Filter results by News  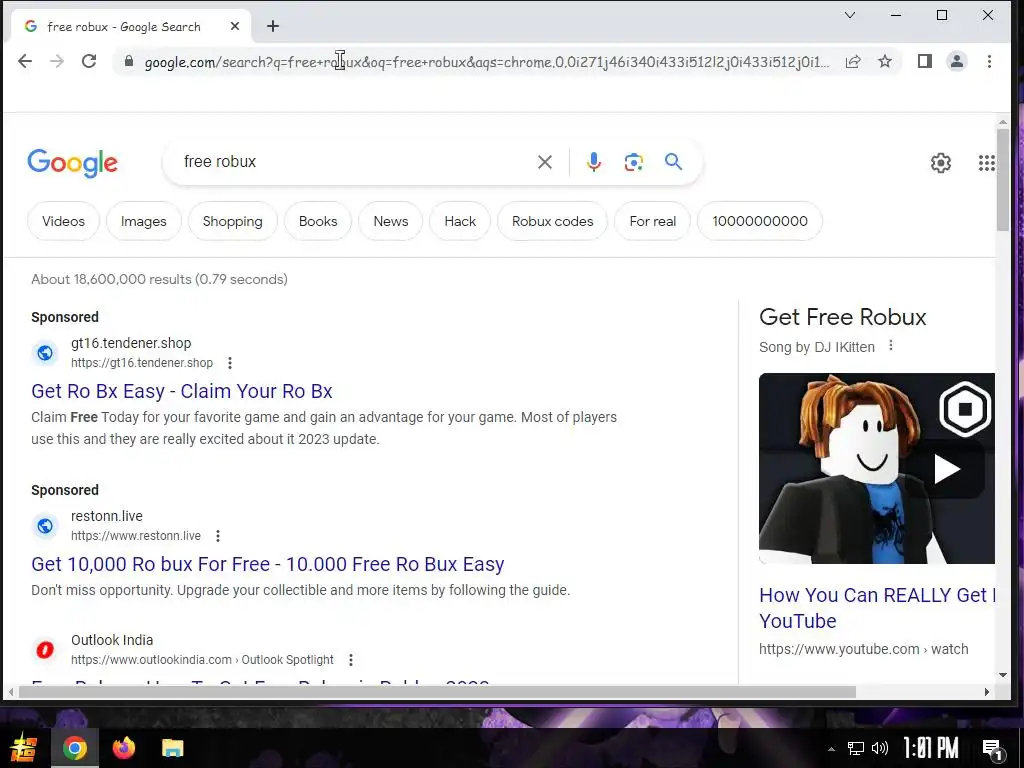[x=391, y=221]
